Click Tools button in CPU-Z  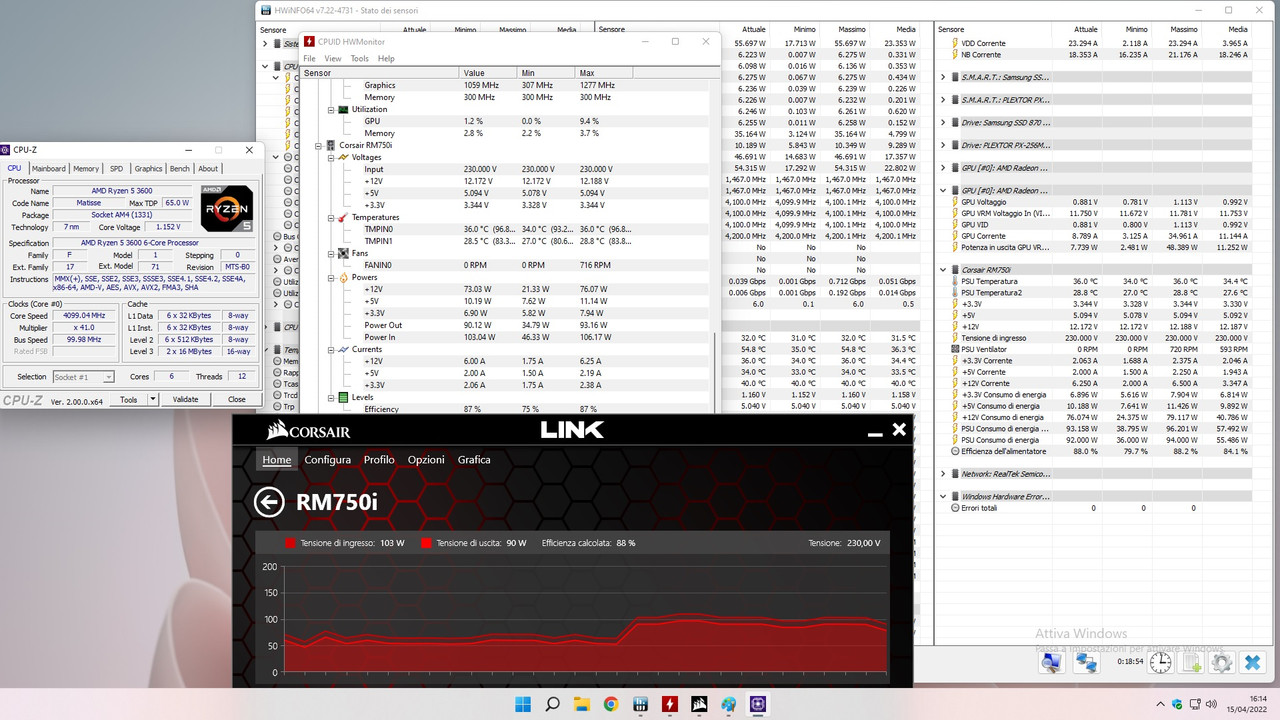[128, 399]
